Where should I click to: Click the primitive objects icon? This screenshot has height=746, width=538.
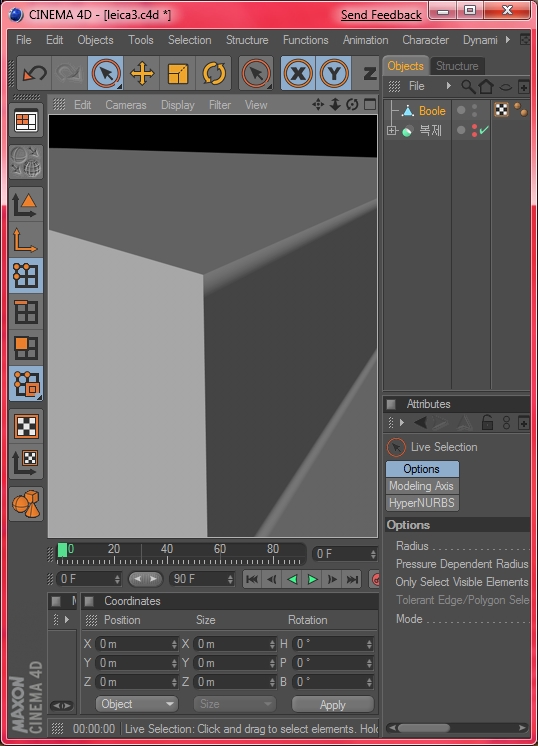(x=26, y=503)
